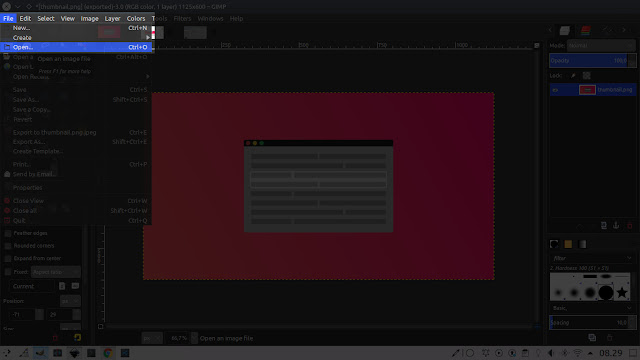Open the Aspect ratio dropdown
The width and height of the screenshot is (640, 360).
56,272
